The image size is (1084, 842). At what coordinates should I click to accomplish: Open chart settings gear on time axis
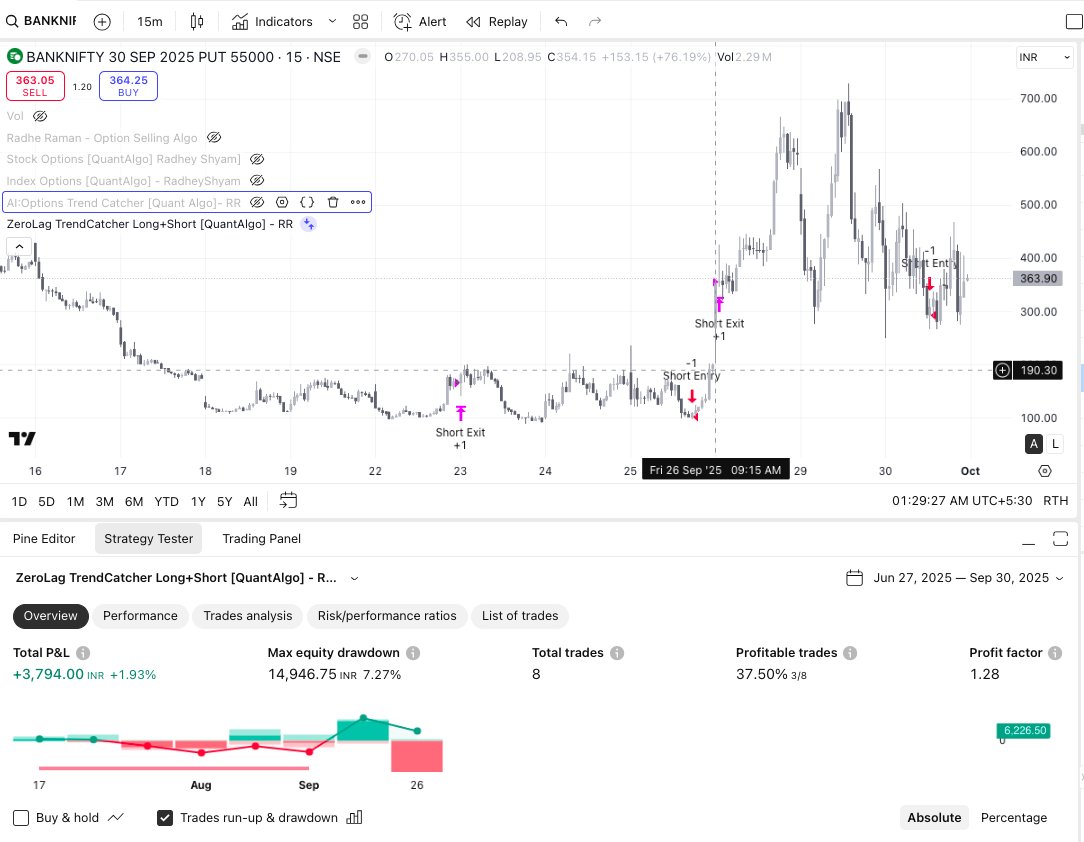(1045, 471)
